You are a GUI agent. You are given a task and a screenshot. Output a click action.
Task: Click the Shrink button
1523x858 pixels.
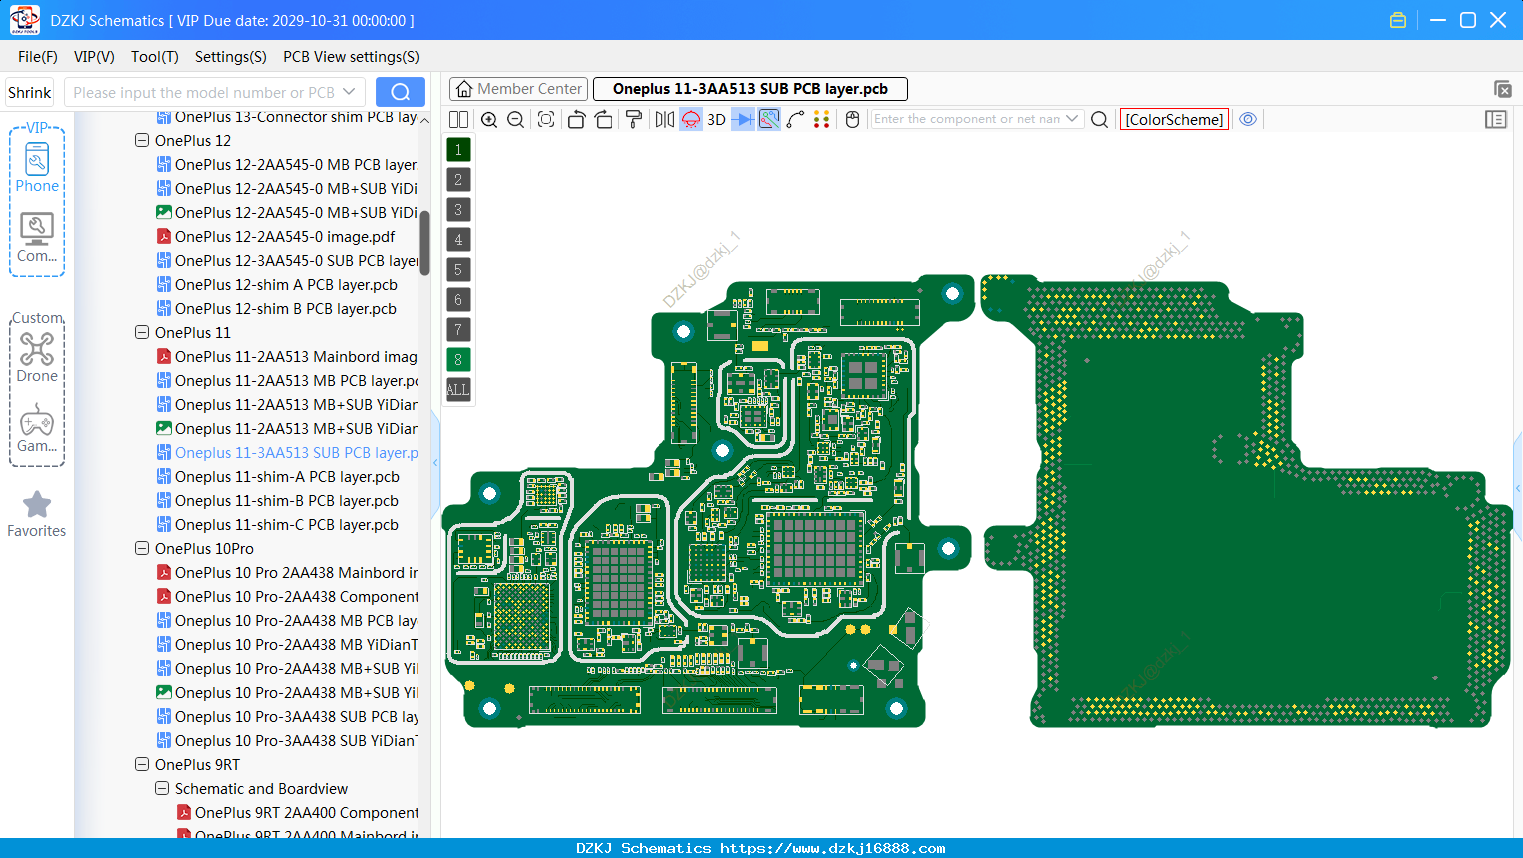tap(30, 92)
